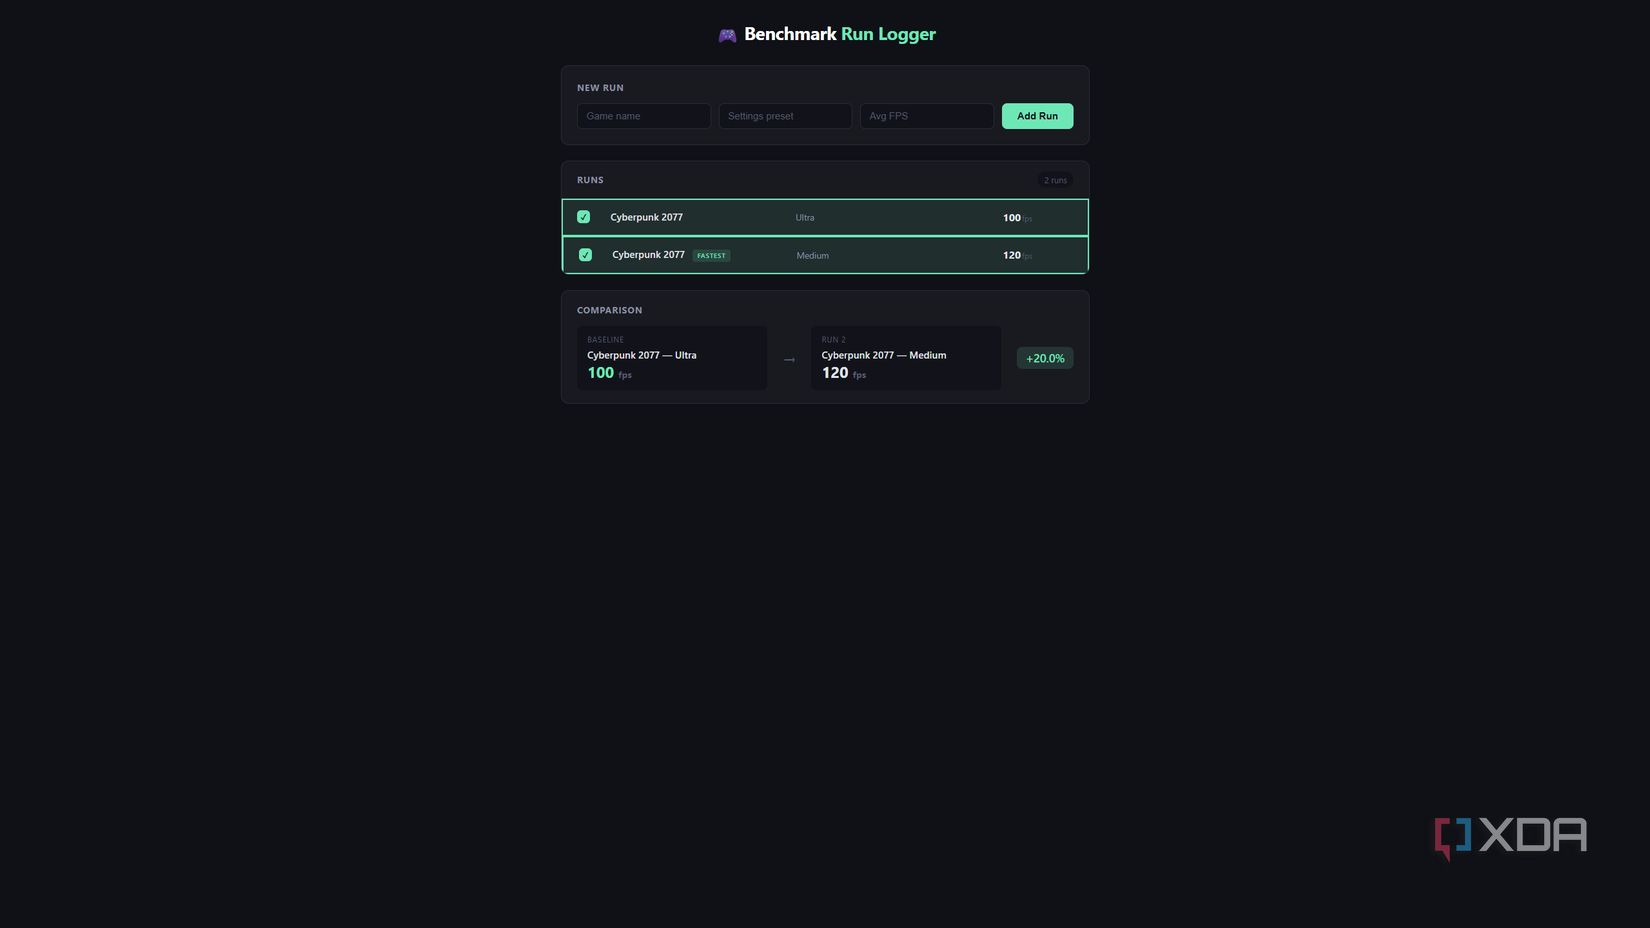Click into the Settings preset field
Image resolution: width=1650 pixels, height=928 pixels.
pyautogui.click(x=785, y=116)
